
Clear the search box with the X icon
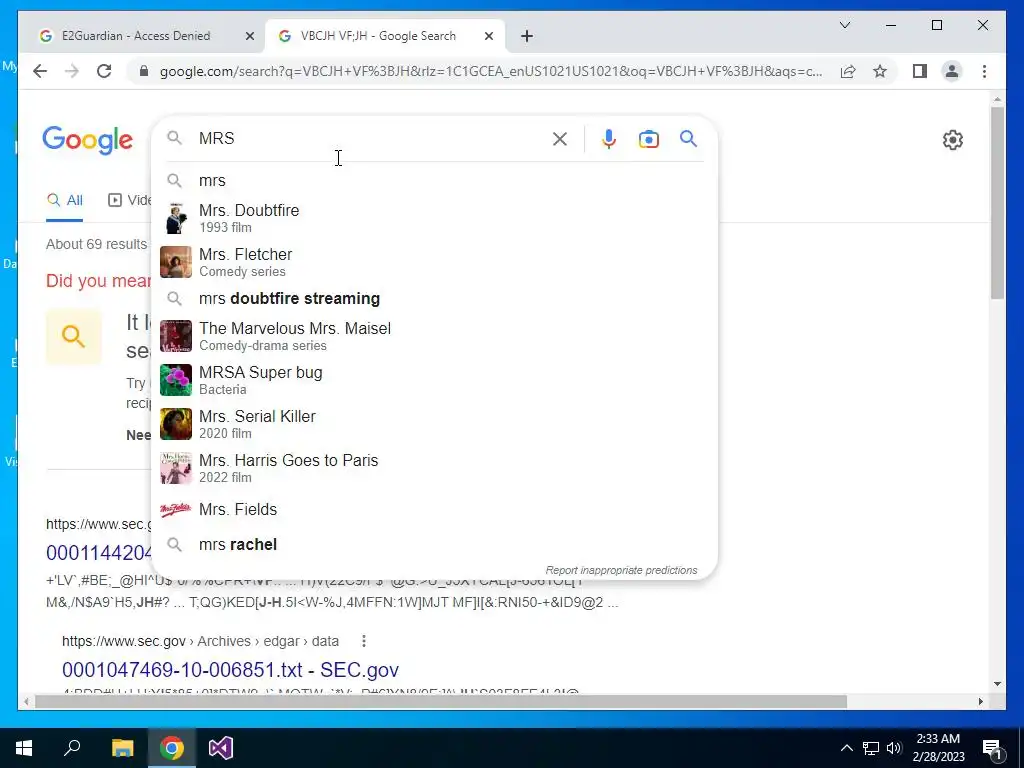click(x=560, y=139)
